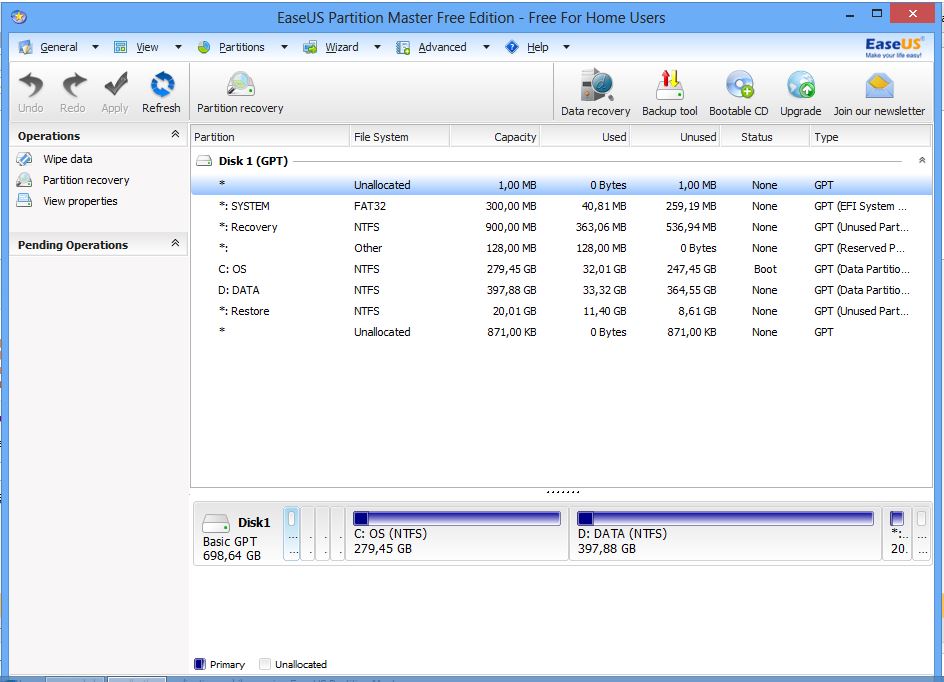Refresh the disk list
The height and width of the screenshot is (682, 944).
pyautogui.click(x=162, y=85)
